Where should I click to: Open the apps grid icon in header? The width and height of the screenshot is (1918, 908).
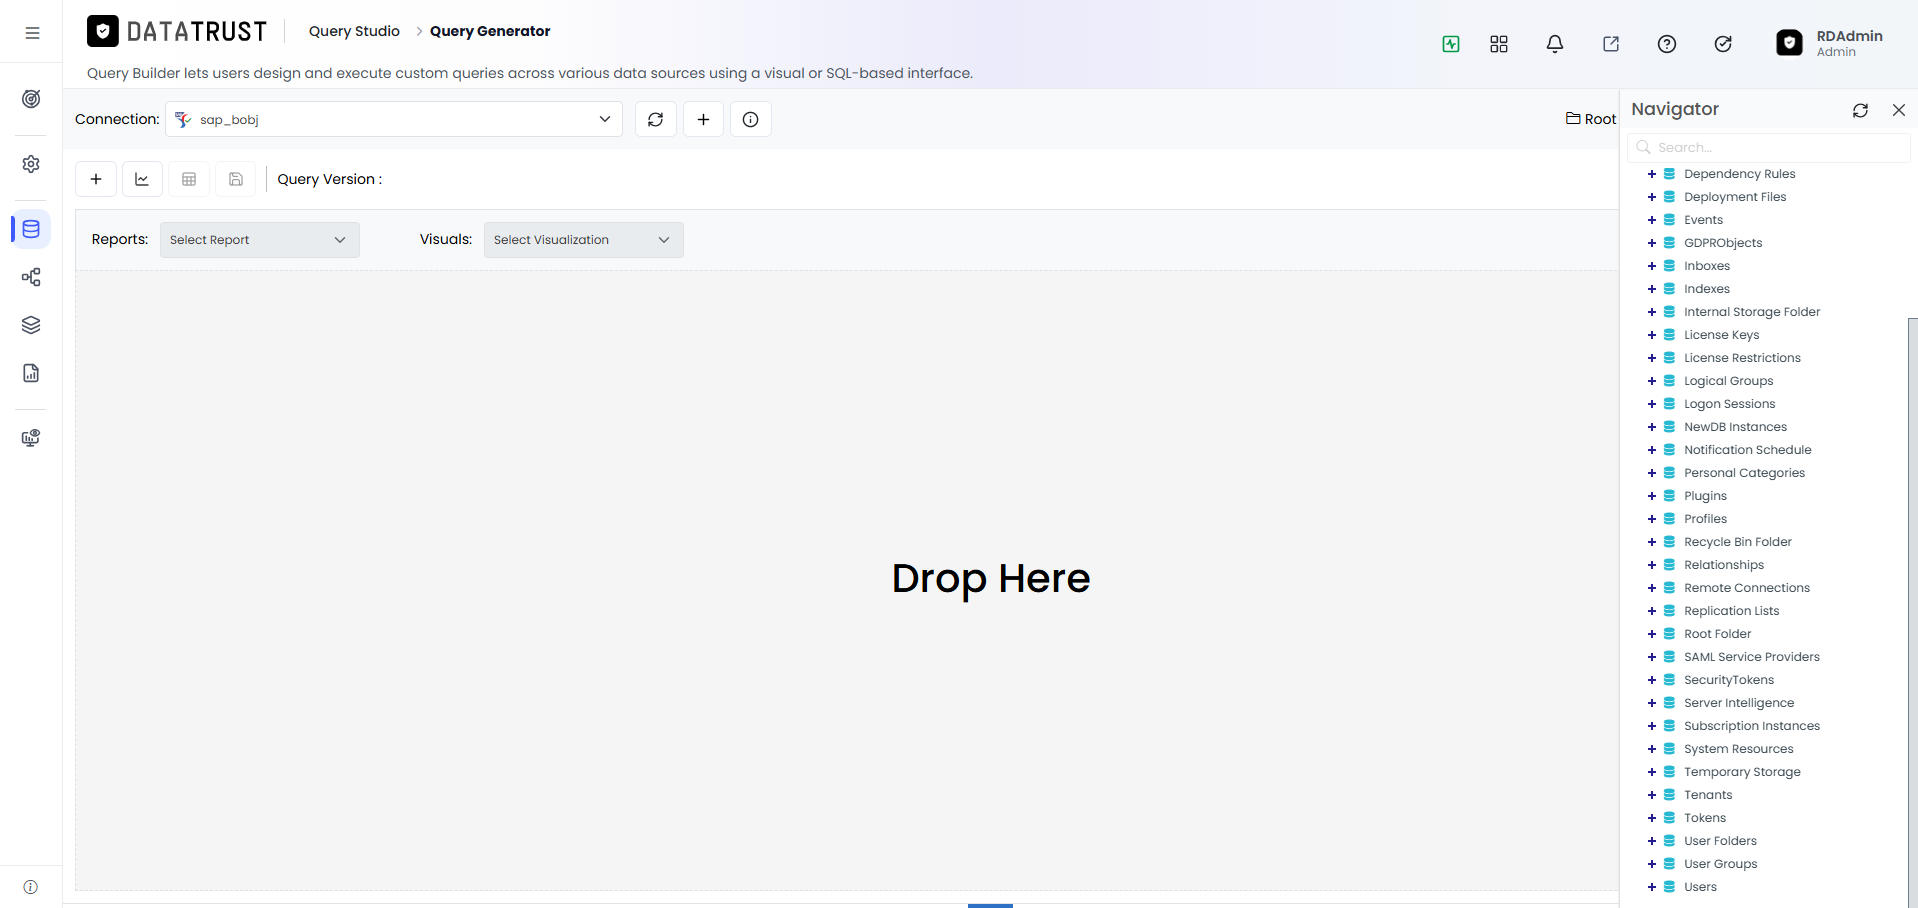click(x=1499, y=44)
